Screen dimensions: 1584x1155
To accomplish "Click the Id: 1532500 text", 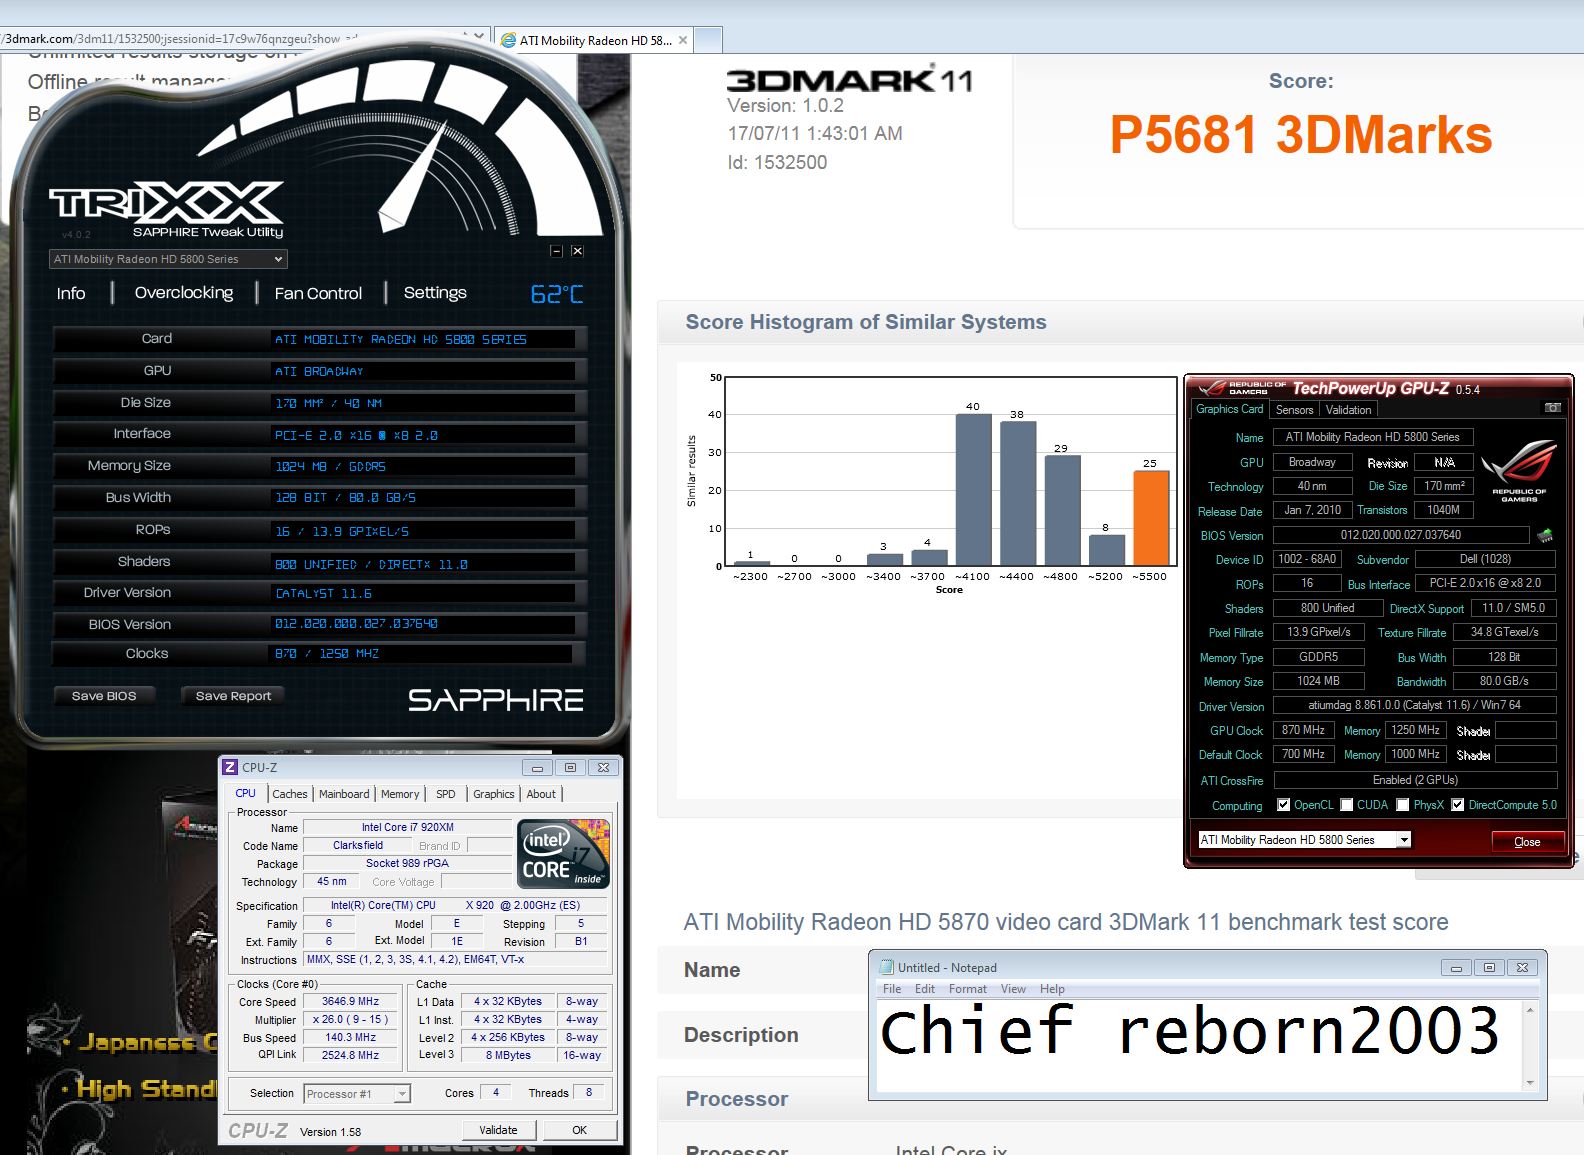I will 777,162.
